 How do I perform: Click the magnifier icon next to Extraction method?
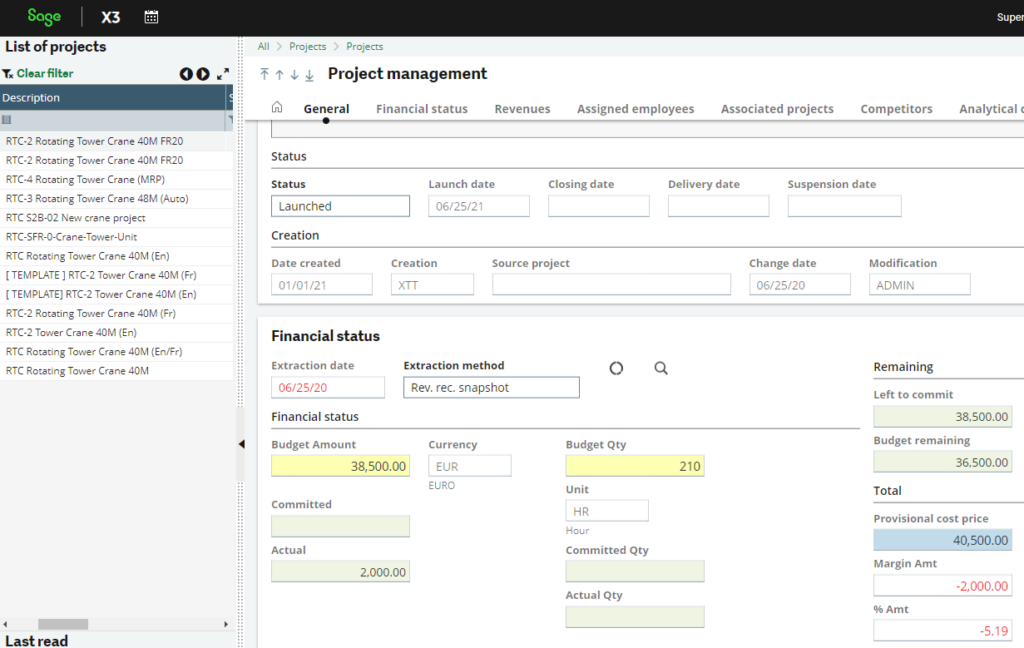pos(661,368)
